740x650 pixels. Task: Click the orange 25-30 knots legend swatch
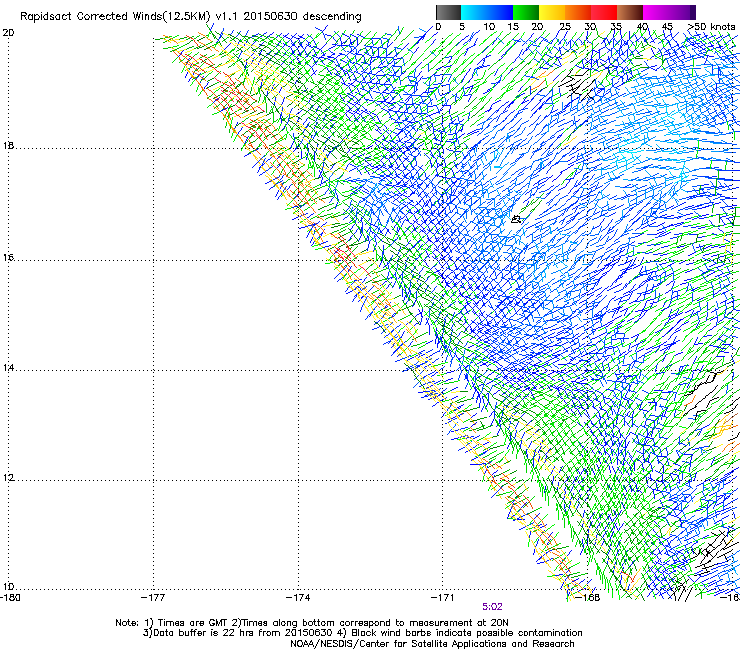coord(578,12)
